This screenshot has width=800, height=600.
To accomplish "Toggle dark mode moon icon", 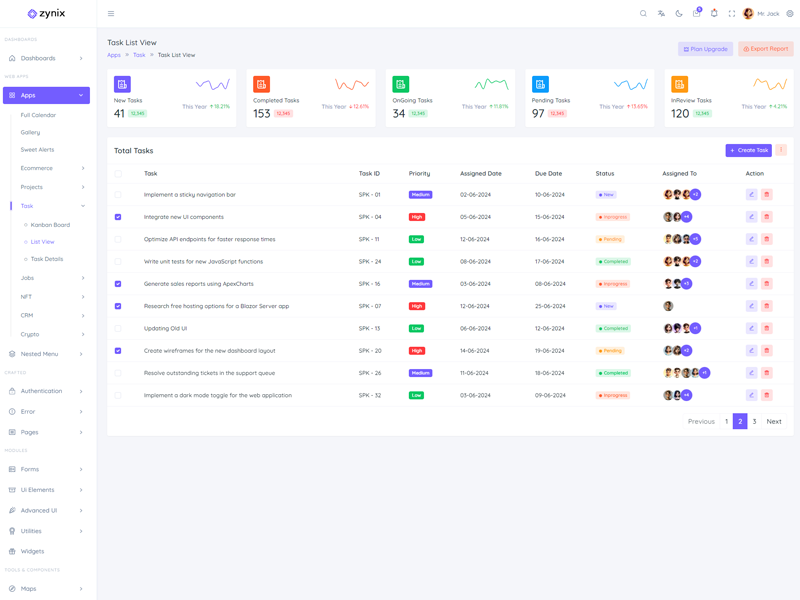I will (x=679, y=14).
